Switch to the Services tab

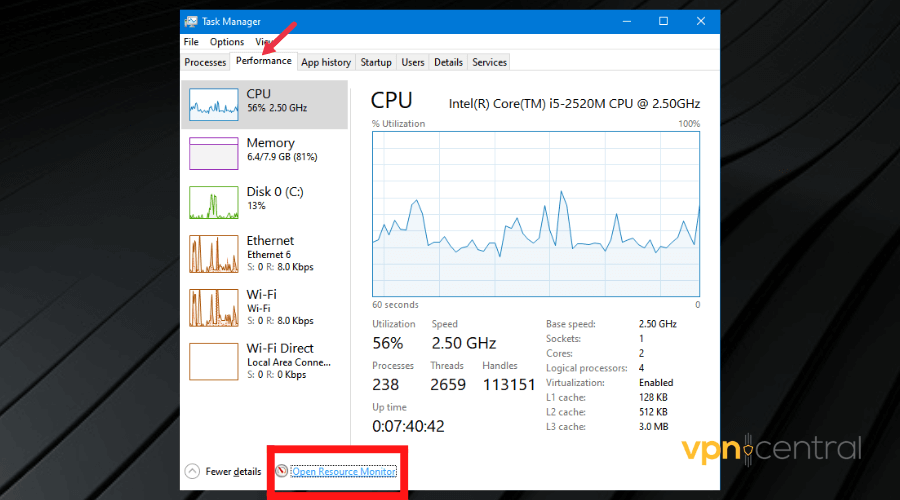(490, 62)
